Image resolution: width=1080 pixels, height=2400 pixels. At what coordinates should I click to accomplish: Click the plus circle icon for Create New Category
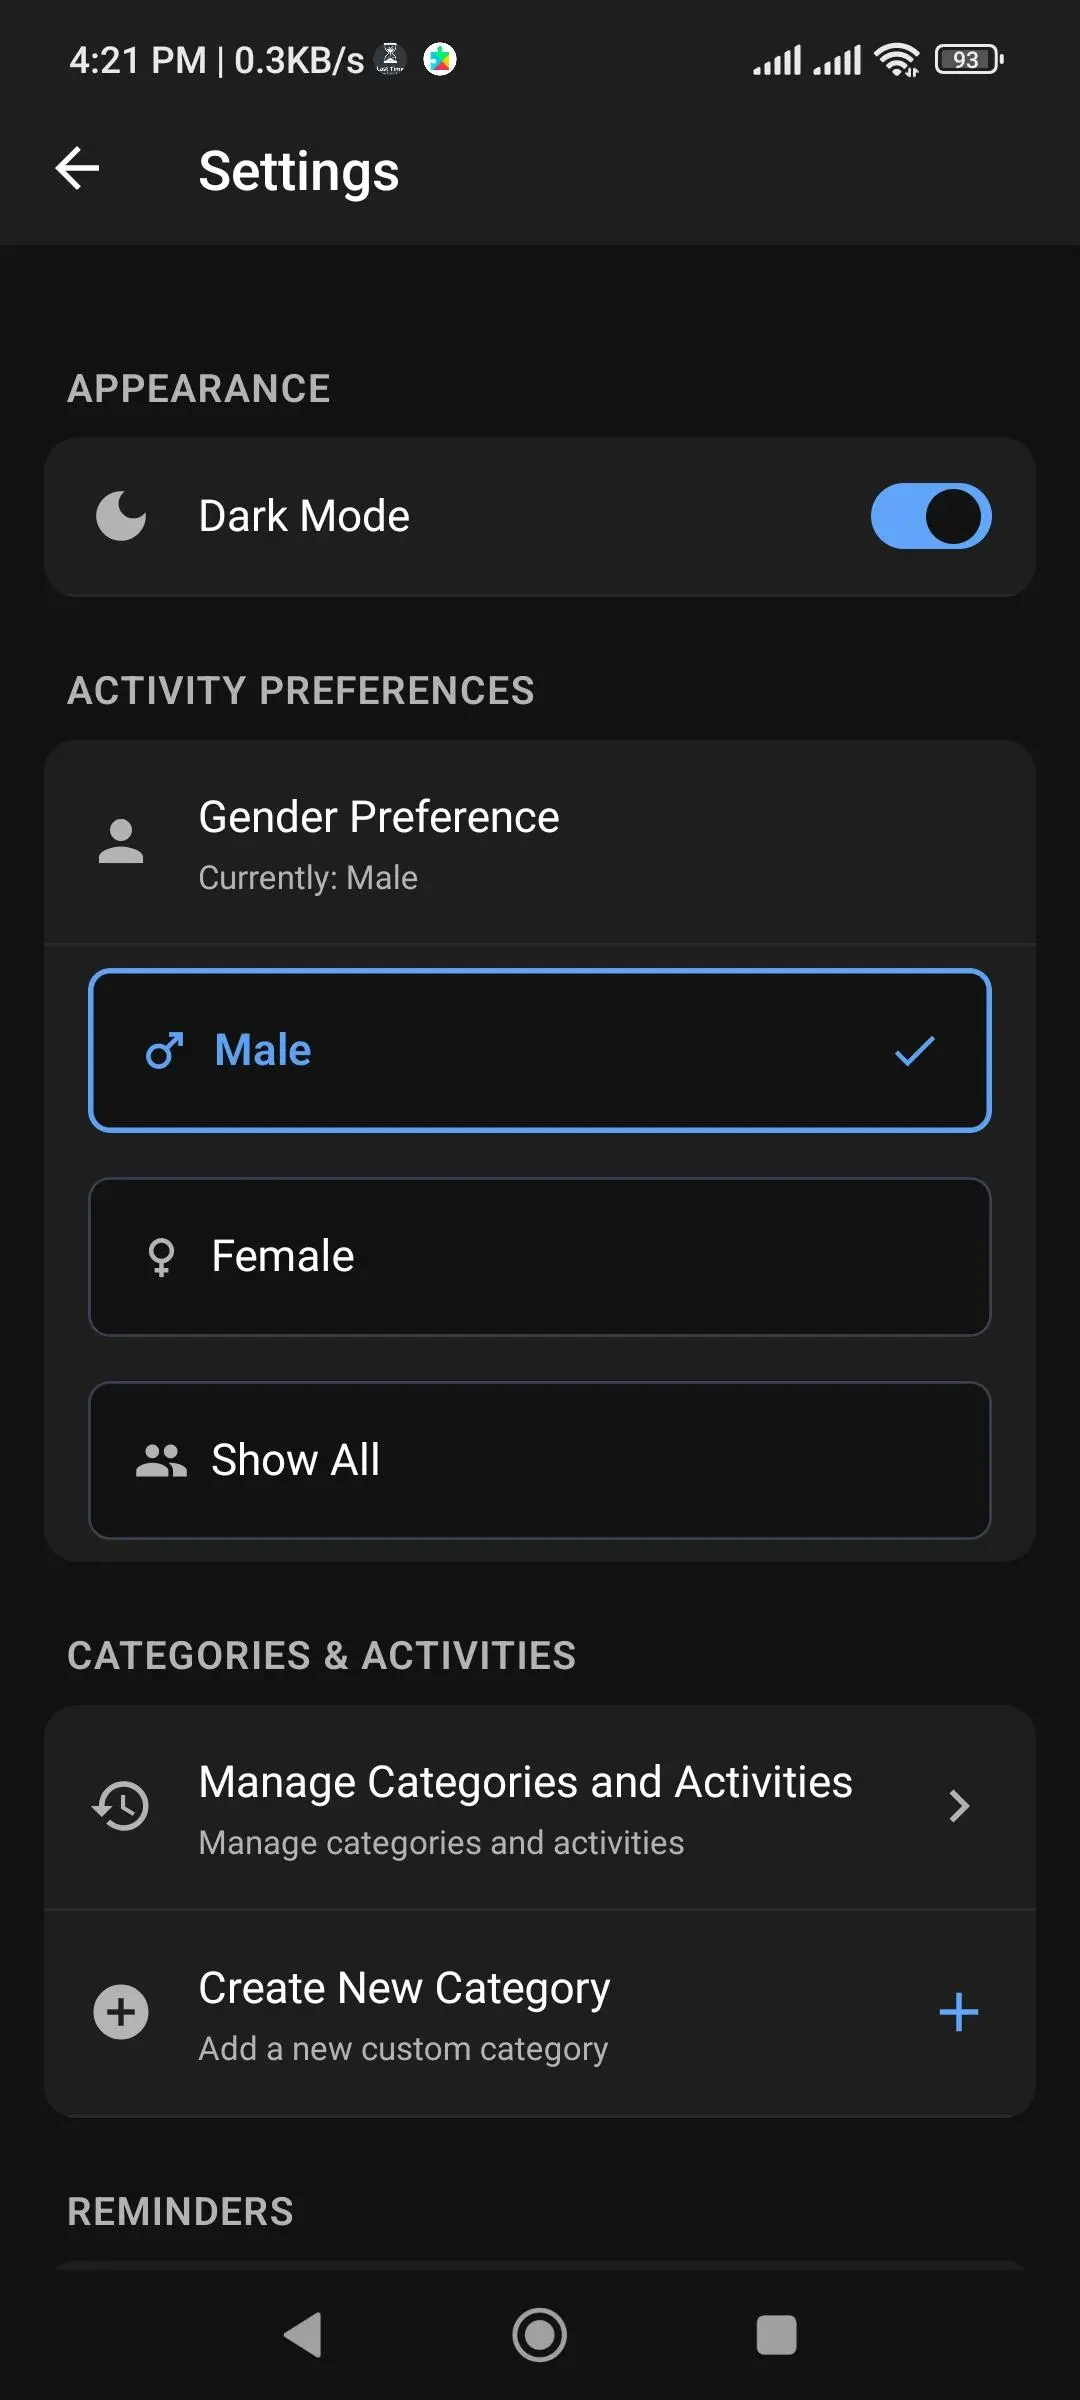[x=120, y=2012]
